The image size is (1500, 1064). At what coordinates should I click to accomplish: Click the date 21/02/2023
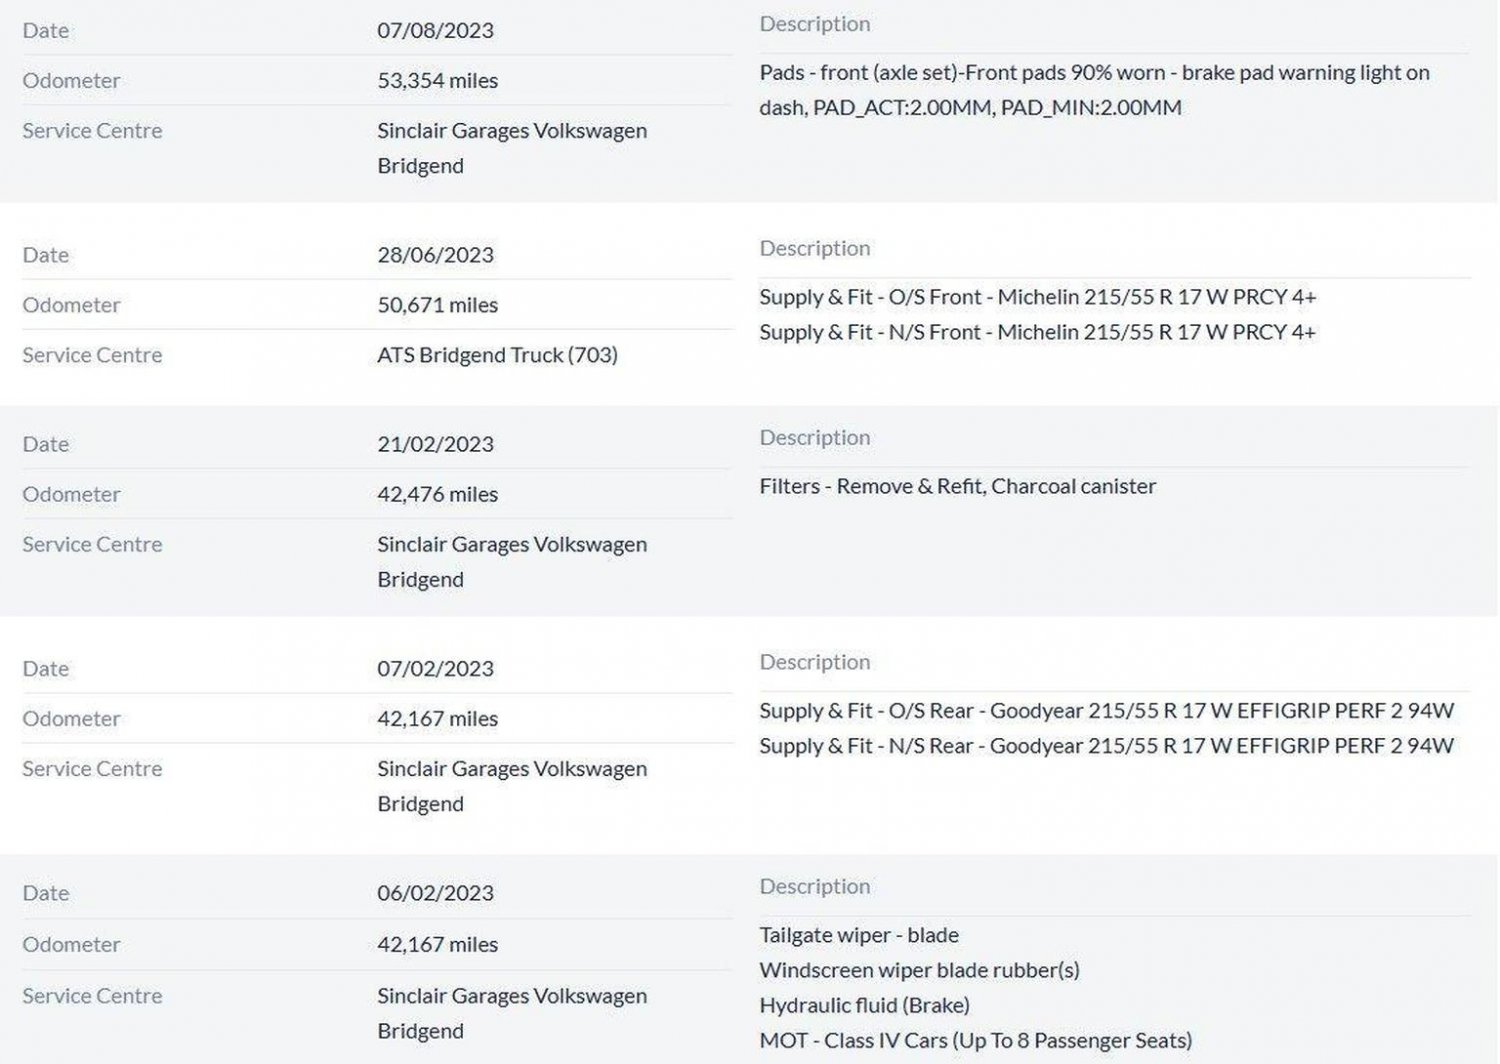point(435,443)
